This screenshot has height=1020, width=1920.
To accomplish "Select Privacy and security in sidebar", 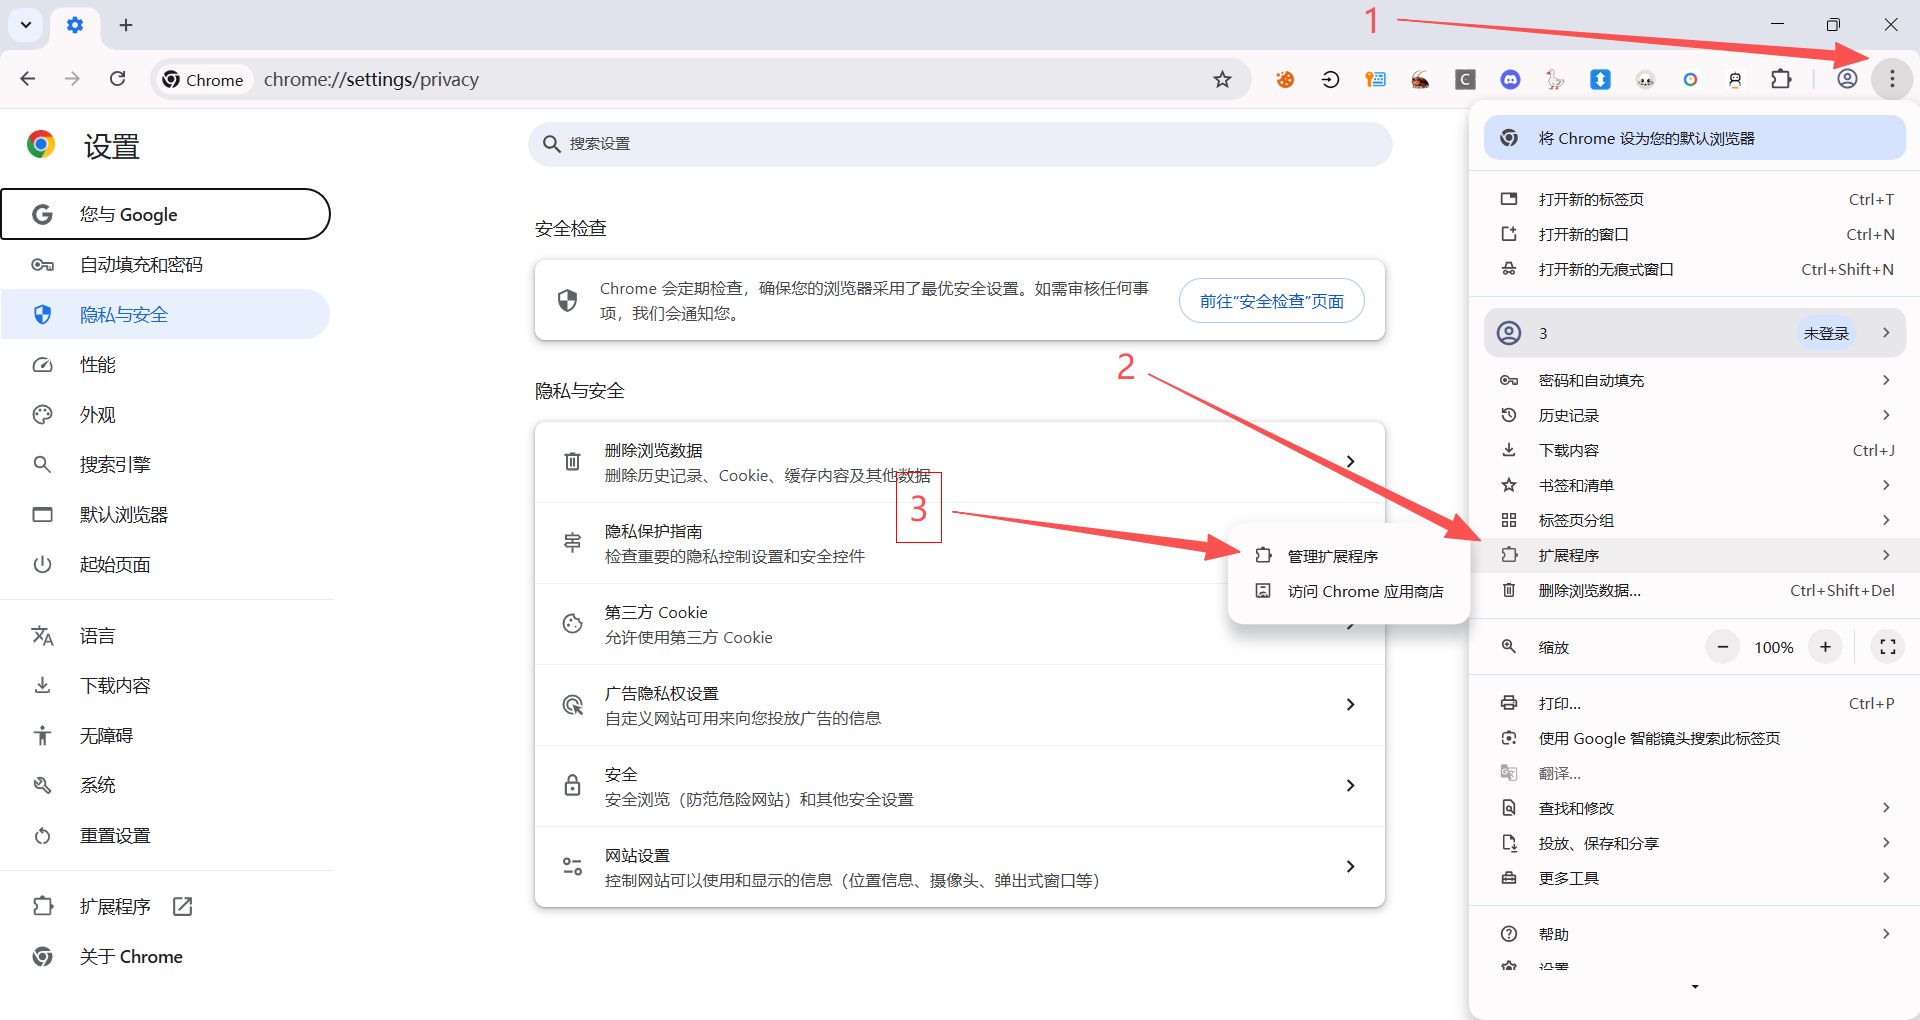I will (x=165, y=314).
